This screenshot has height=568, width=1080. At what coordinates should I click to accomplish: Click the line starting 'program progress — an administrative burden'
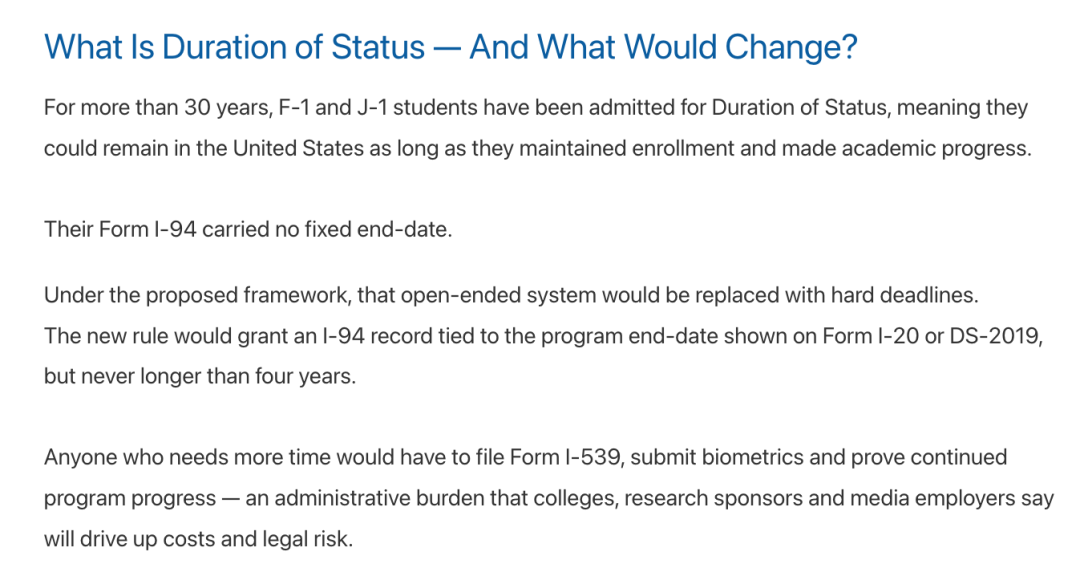click(x=549, y=498)
